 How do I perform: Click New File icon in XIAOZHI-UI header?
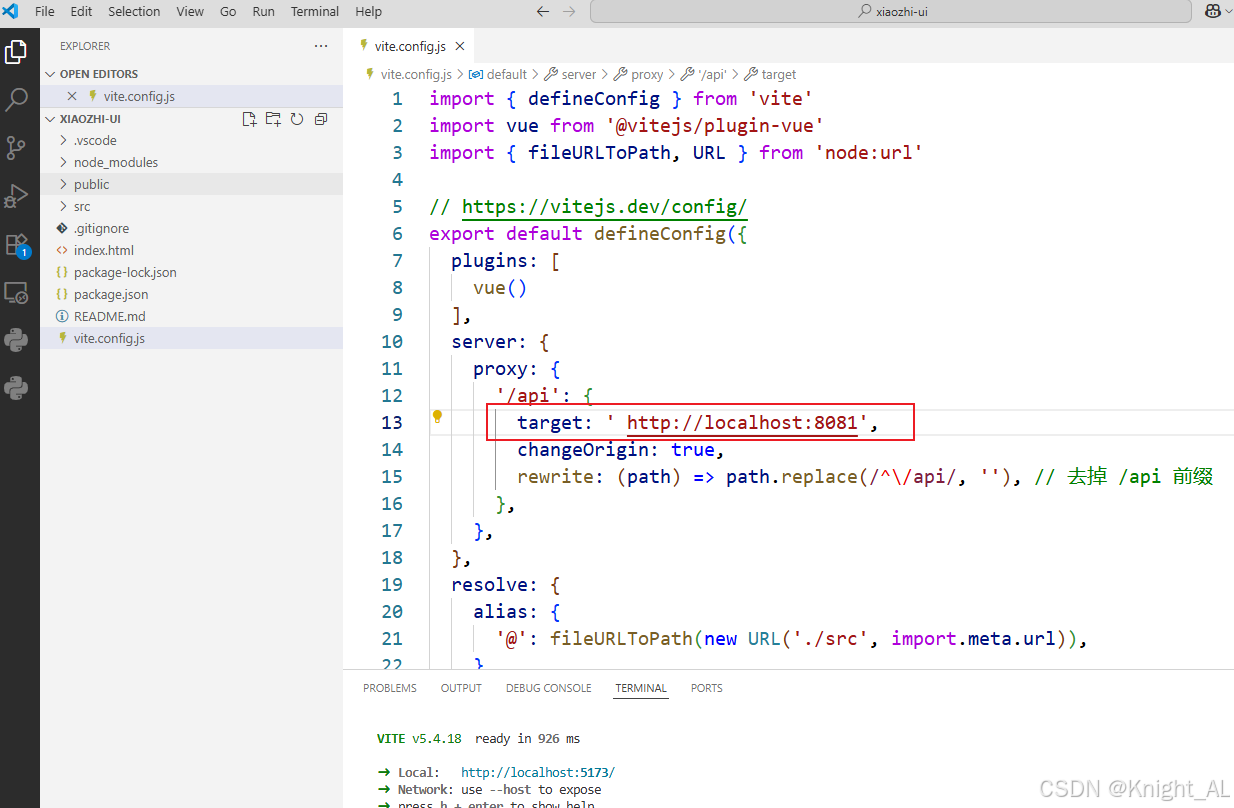pyautogui.click(x=250, y=119)
